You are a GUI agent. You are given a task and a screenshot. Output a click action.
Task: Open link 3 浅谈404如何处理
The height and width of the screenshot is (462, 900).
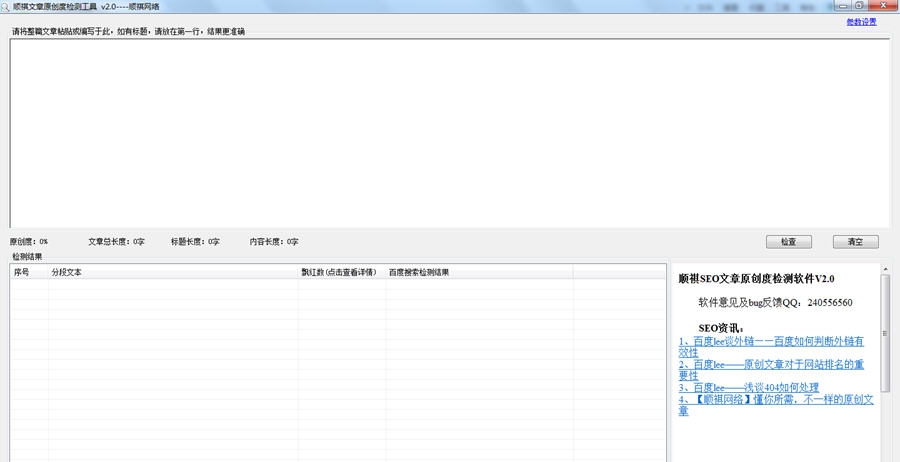tap(748, 387)
